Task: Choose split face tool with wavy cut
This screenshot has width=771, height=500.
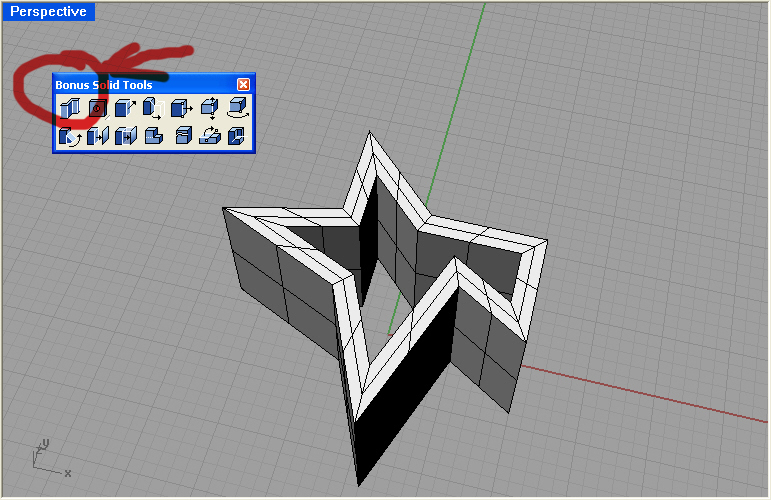Action: 183,135
